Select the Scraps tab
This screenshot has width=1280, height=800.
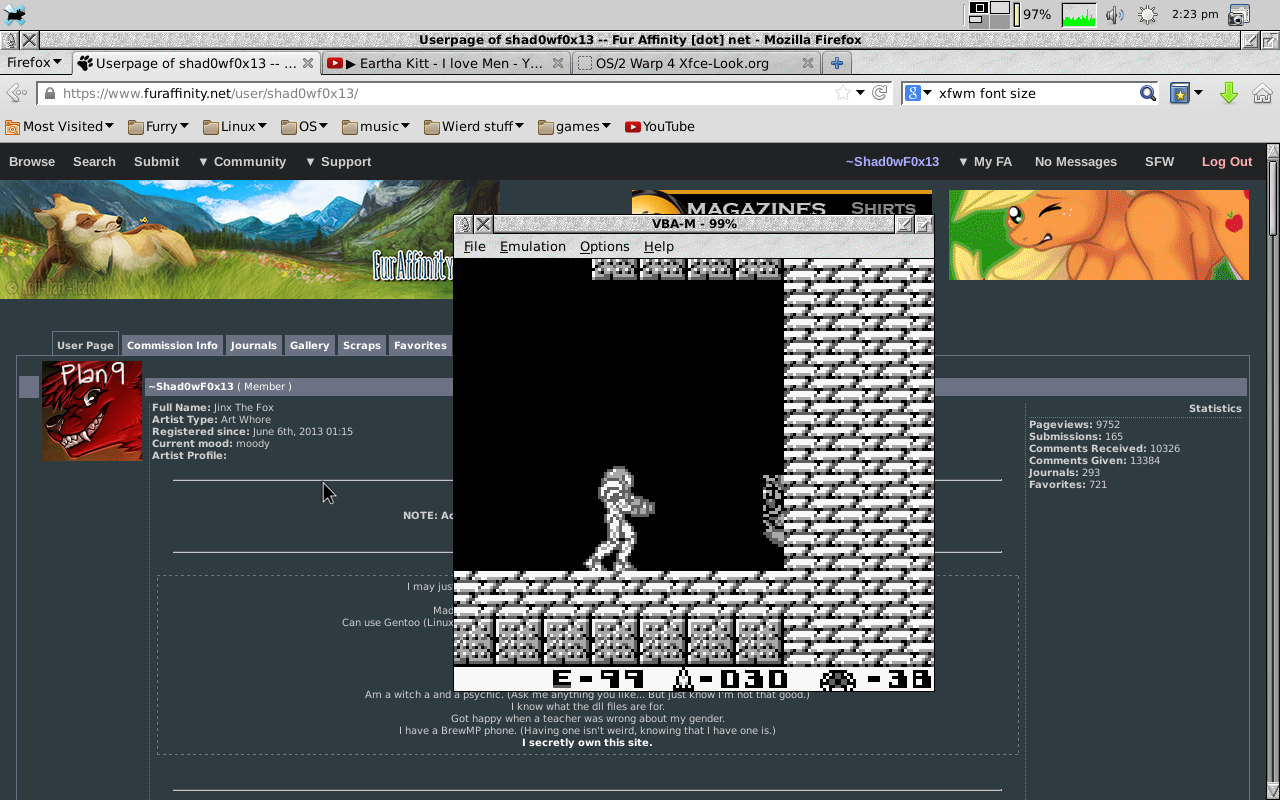coord(362,345)
